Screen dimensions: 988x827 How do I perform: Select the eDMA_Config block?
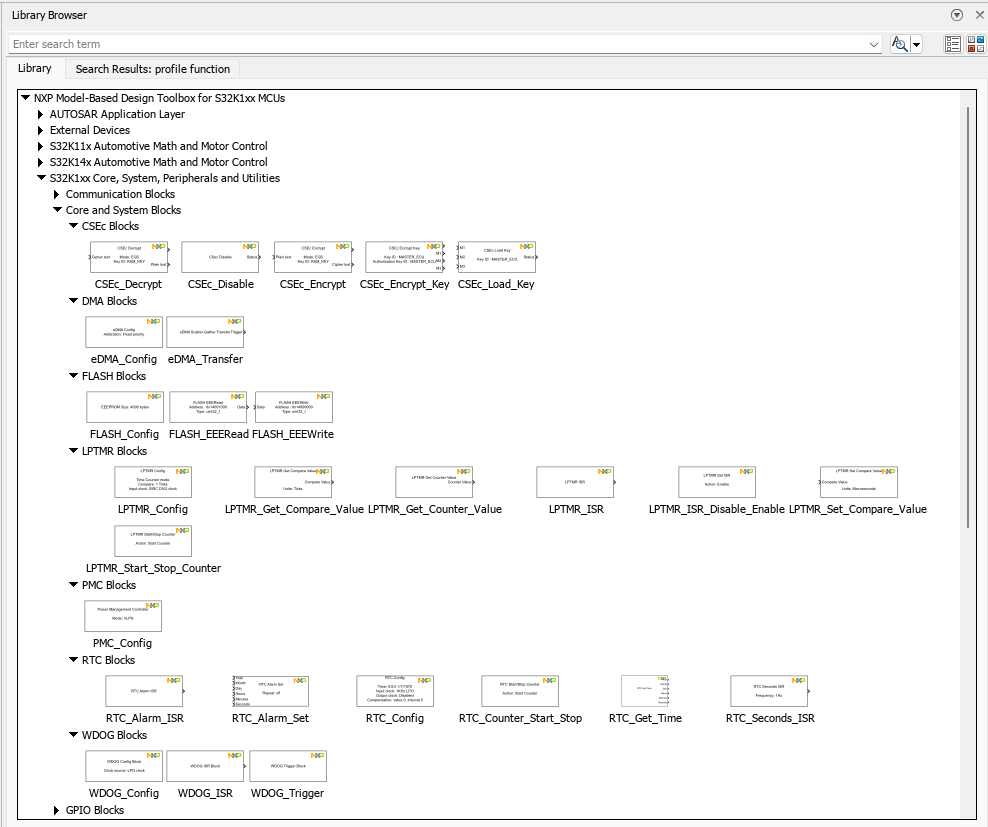pyautogui.click(x=124, y=332)
